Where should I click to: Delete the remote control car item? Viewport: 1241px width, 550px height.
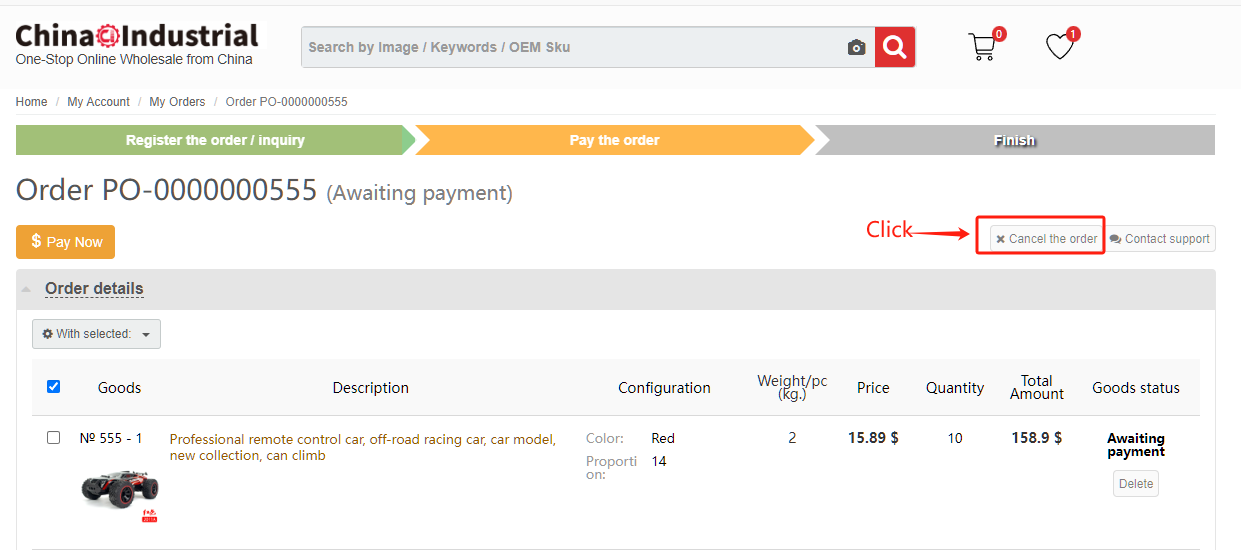[1136, 484]
